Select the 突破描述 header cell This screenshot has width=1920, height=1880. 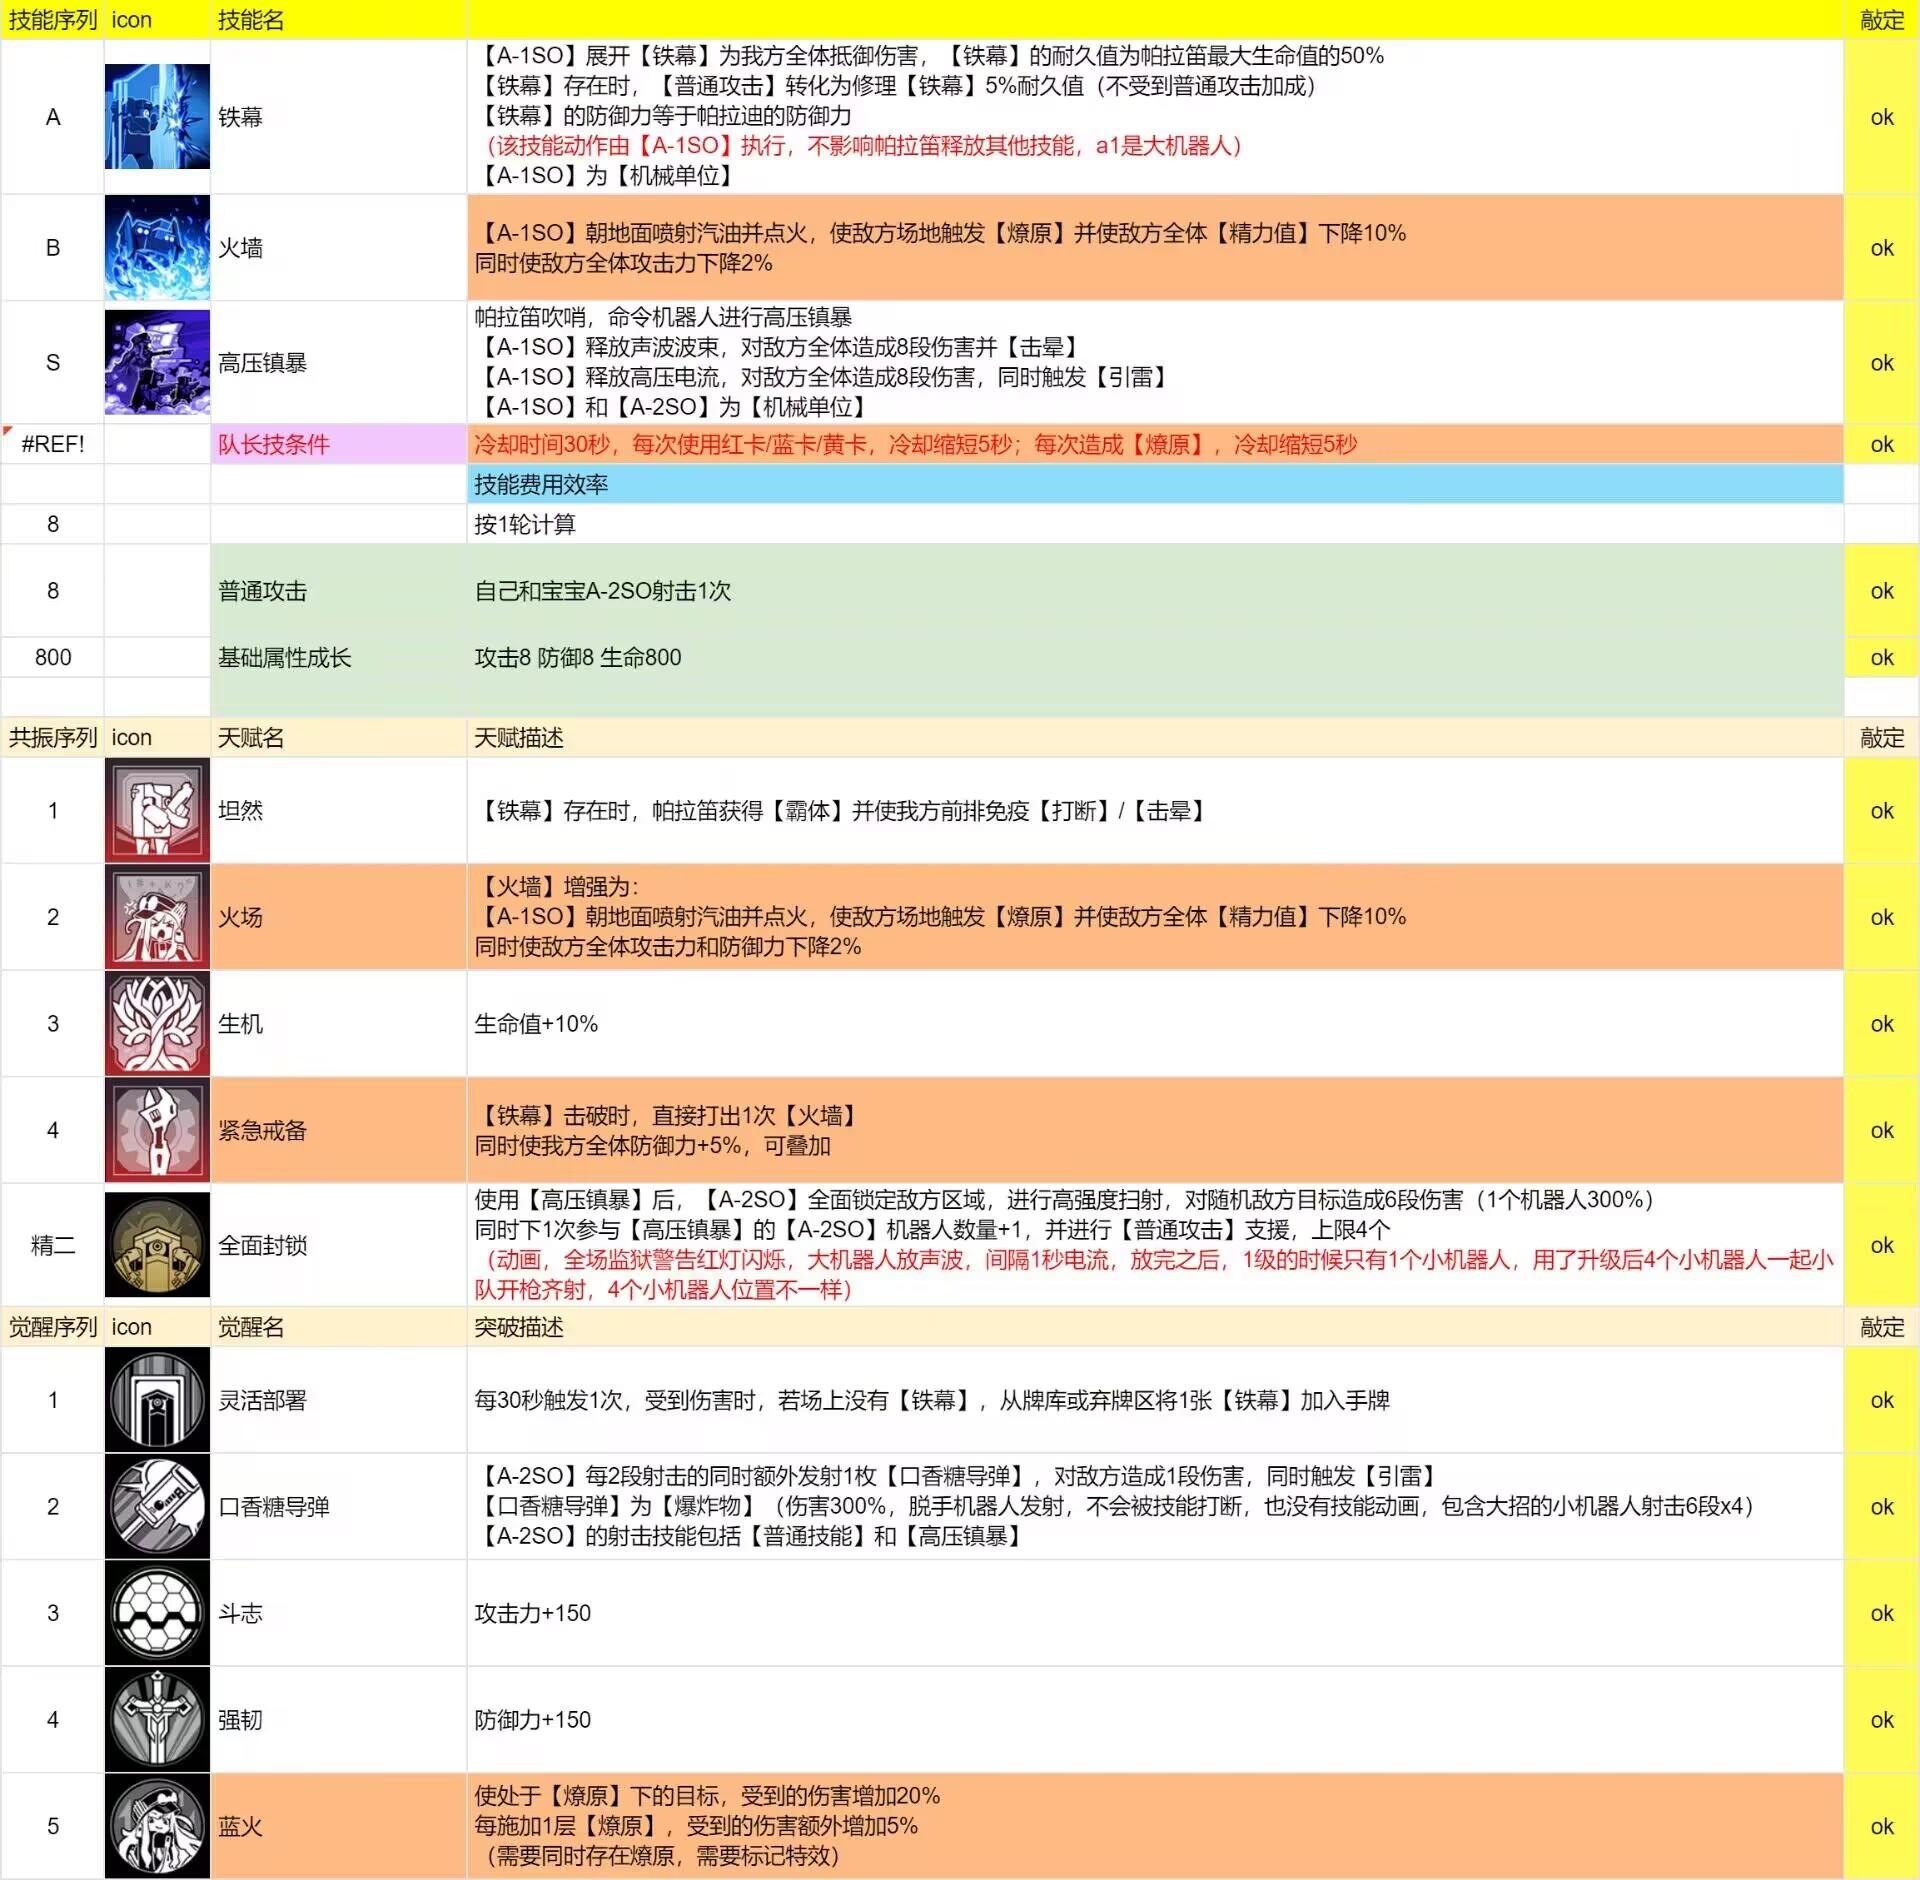pyautogui.click(x=1155, y=1327)
